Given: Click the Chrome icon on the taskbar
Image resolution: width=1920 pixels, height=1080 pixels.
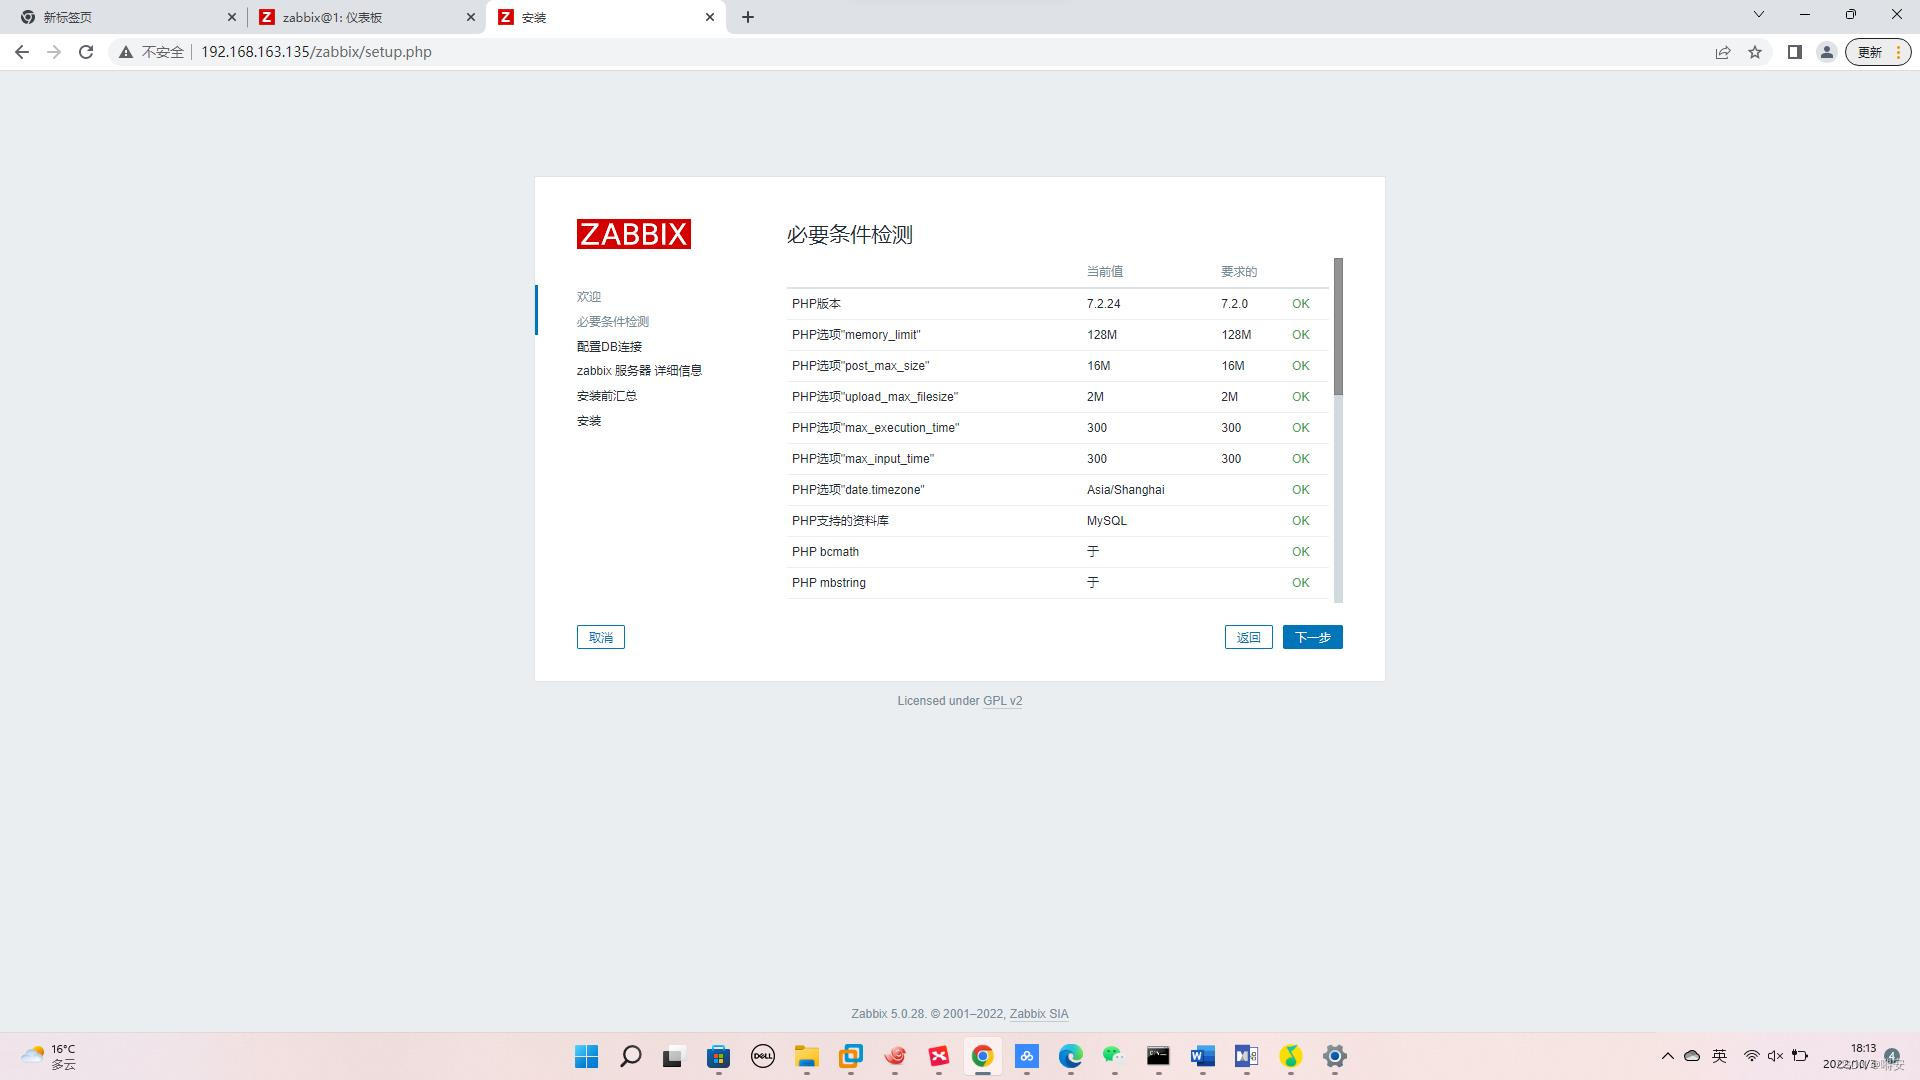Looking at the screenshot, I should 982,1056.
